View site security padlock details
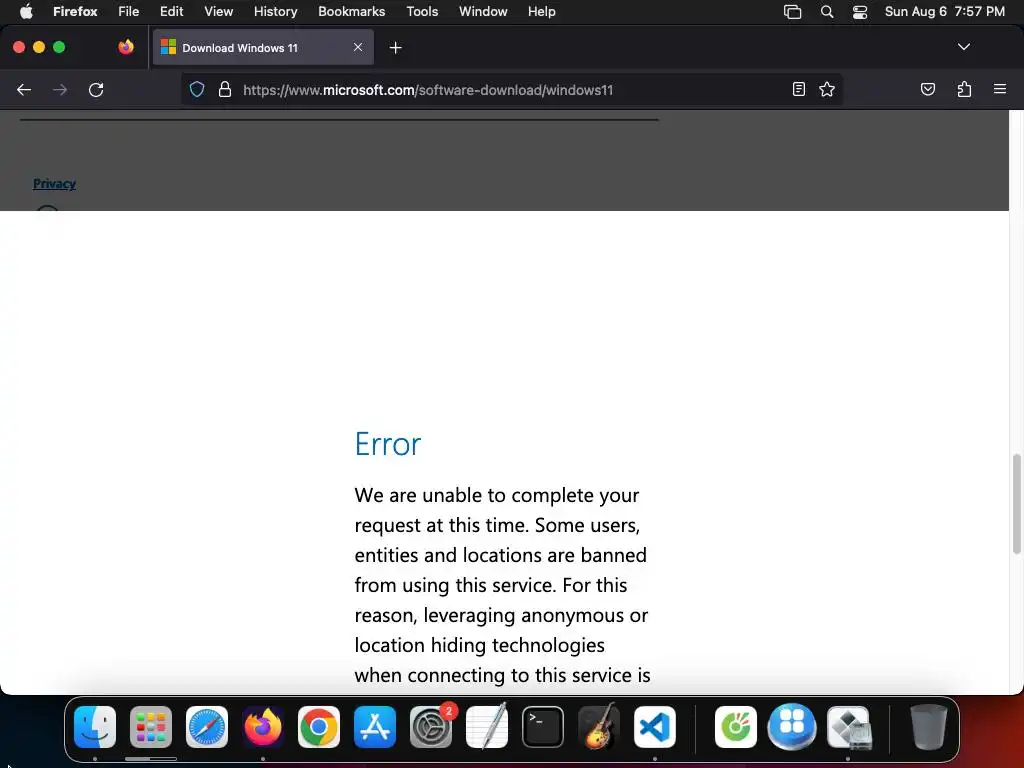The height and width of the screenshot is (768, 1024). click(225, 89)
